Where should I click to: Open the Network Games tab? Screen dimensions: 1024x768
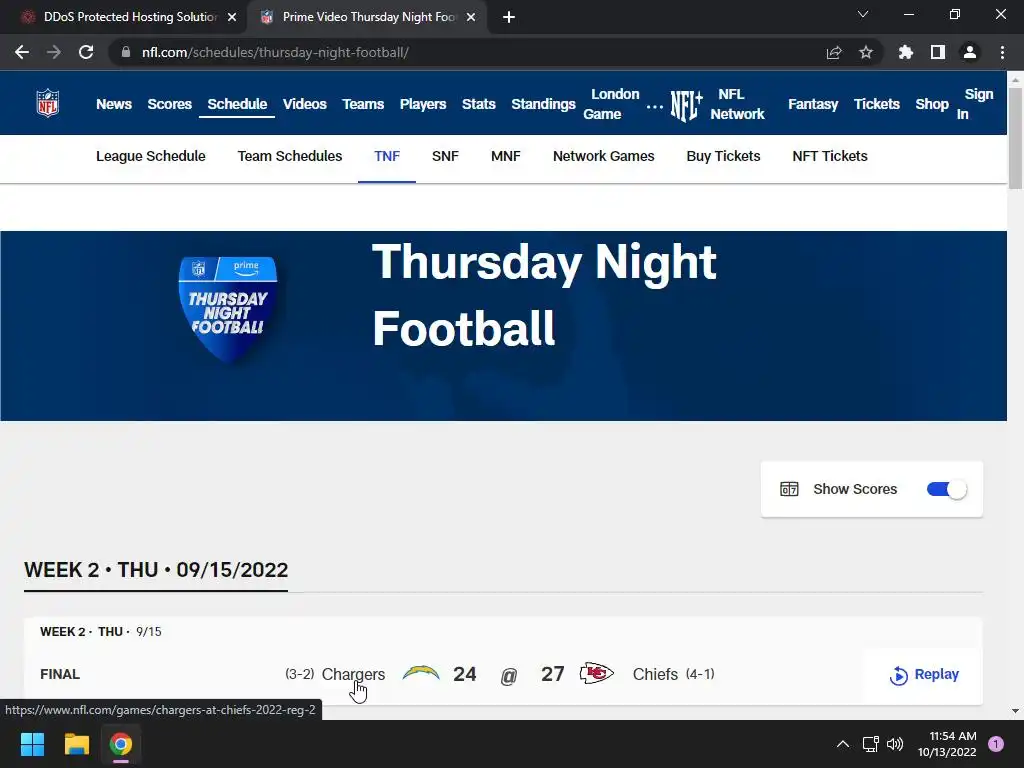[603, 156]
